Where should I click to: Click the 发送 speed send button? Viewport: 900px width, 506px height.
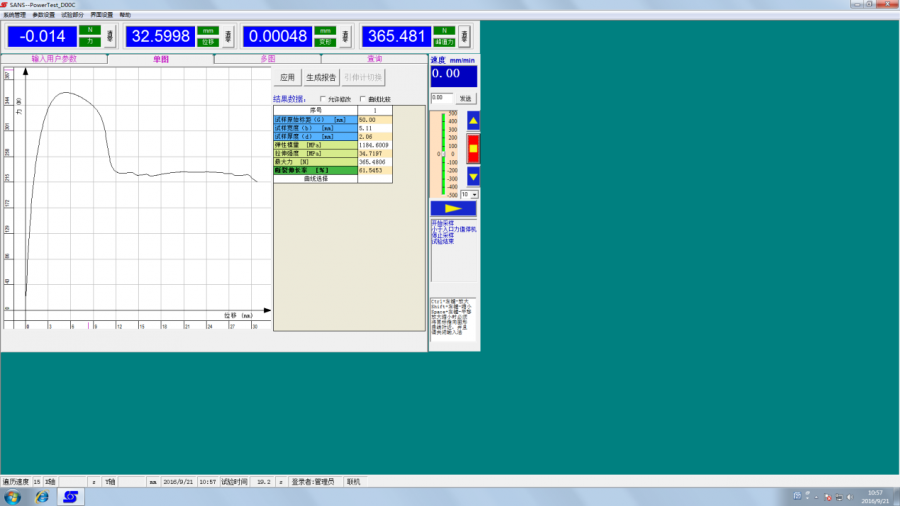[x=465, y=99]
